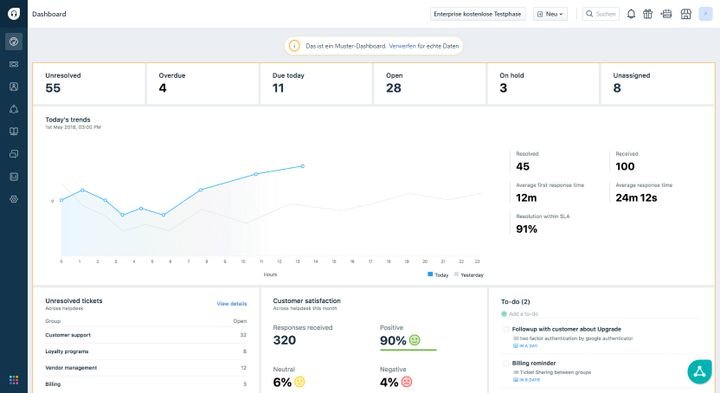The image size is (720, 393).
Task: Select the Vendor management group row
Action: pos(146,368)
